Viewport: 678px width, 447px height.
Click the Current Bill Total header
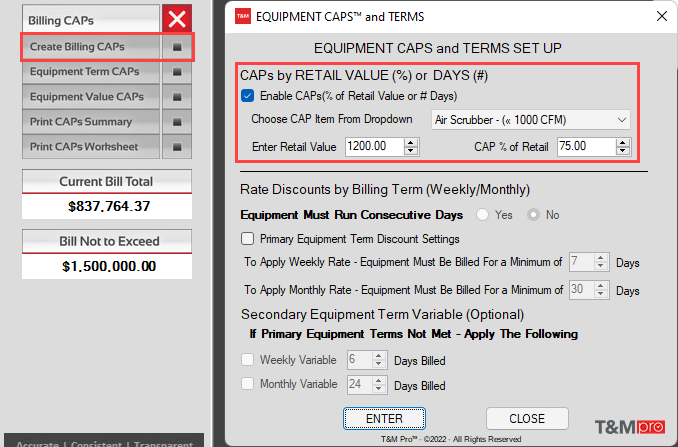[x=107, y=181]
